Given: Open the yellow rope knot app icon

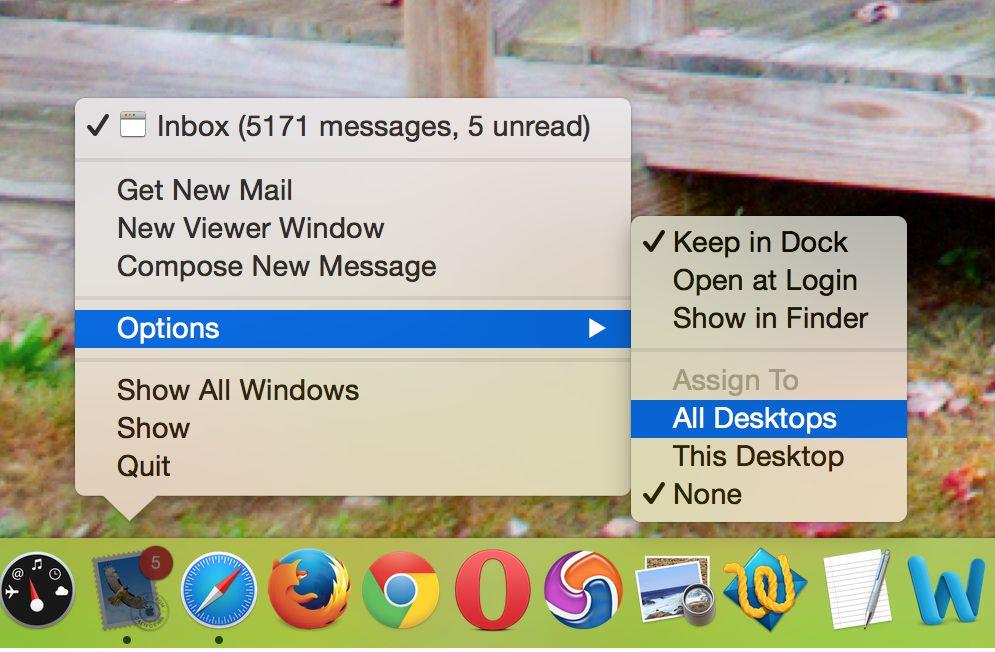Looking at the screenshot, I should pyautogui.click(x=765, y=590).
